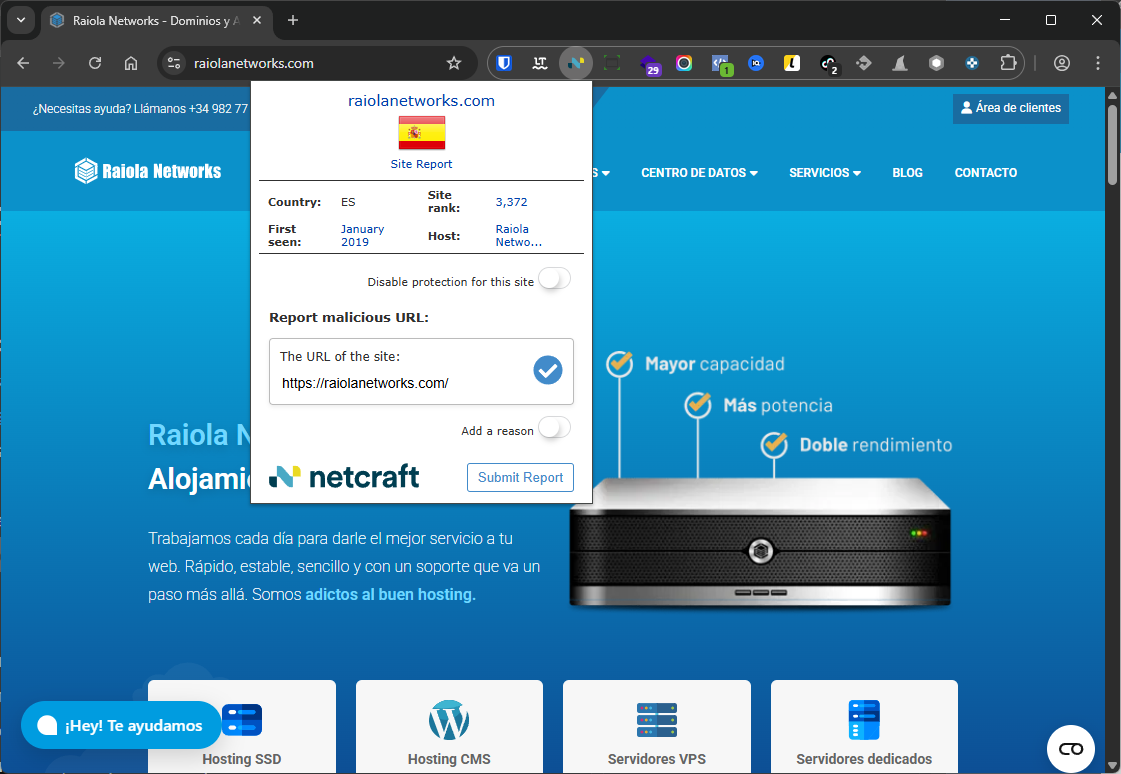Image resolution: width=1121 pixels, height=774 pixels.
Task: Open the Hosting SSD card
Action: [242, 726]
